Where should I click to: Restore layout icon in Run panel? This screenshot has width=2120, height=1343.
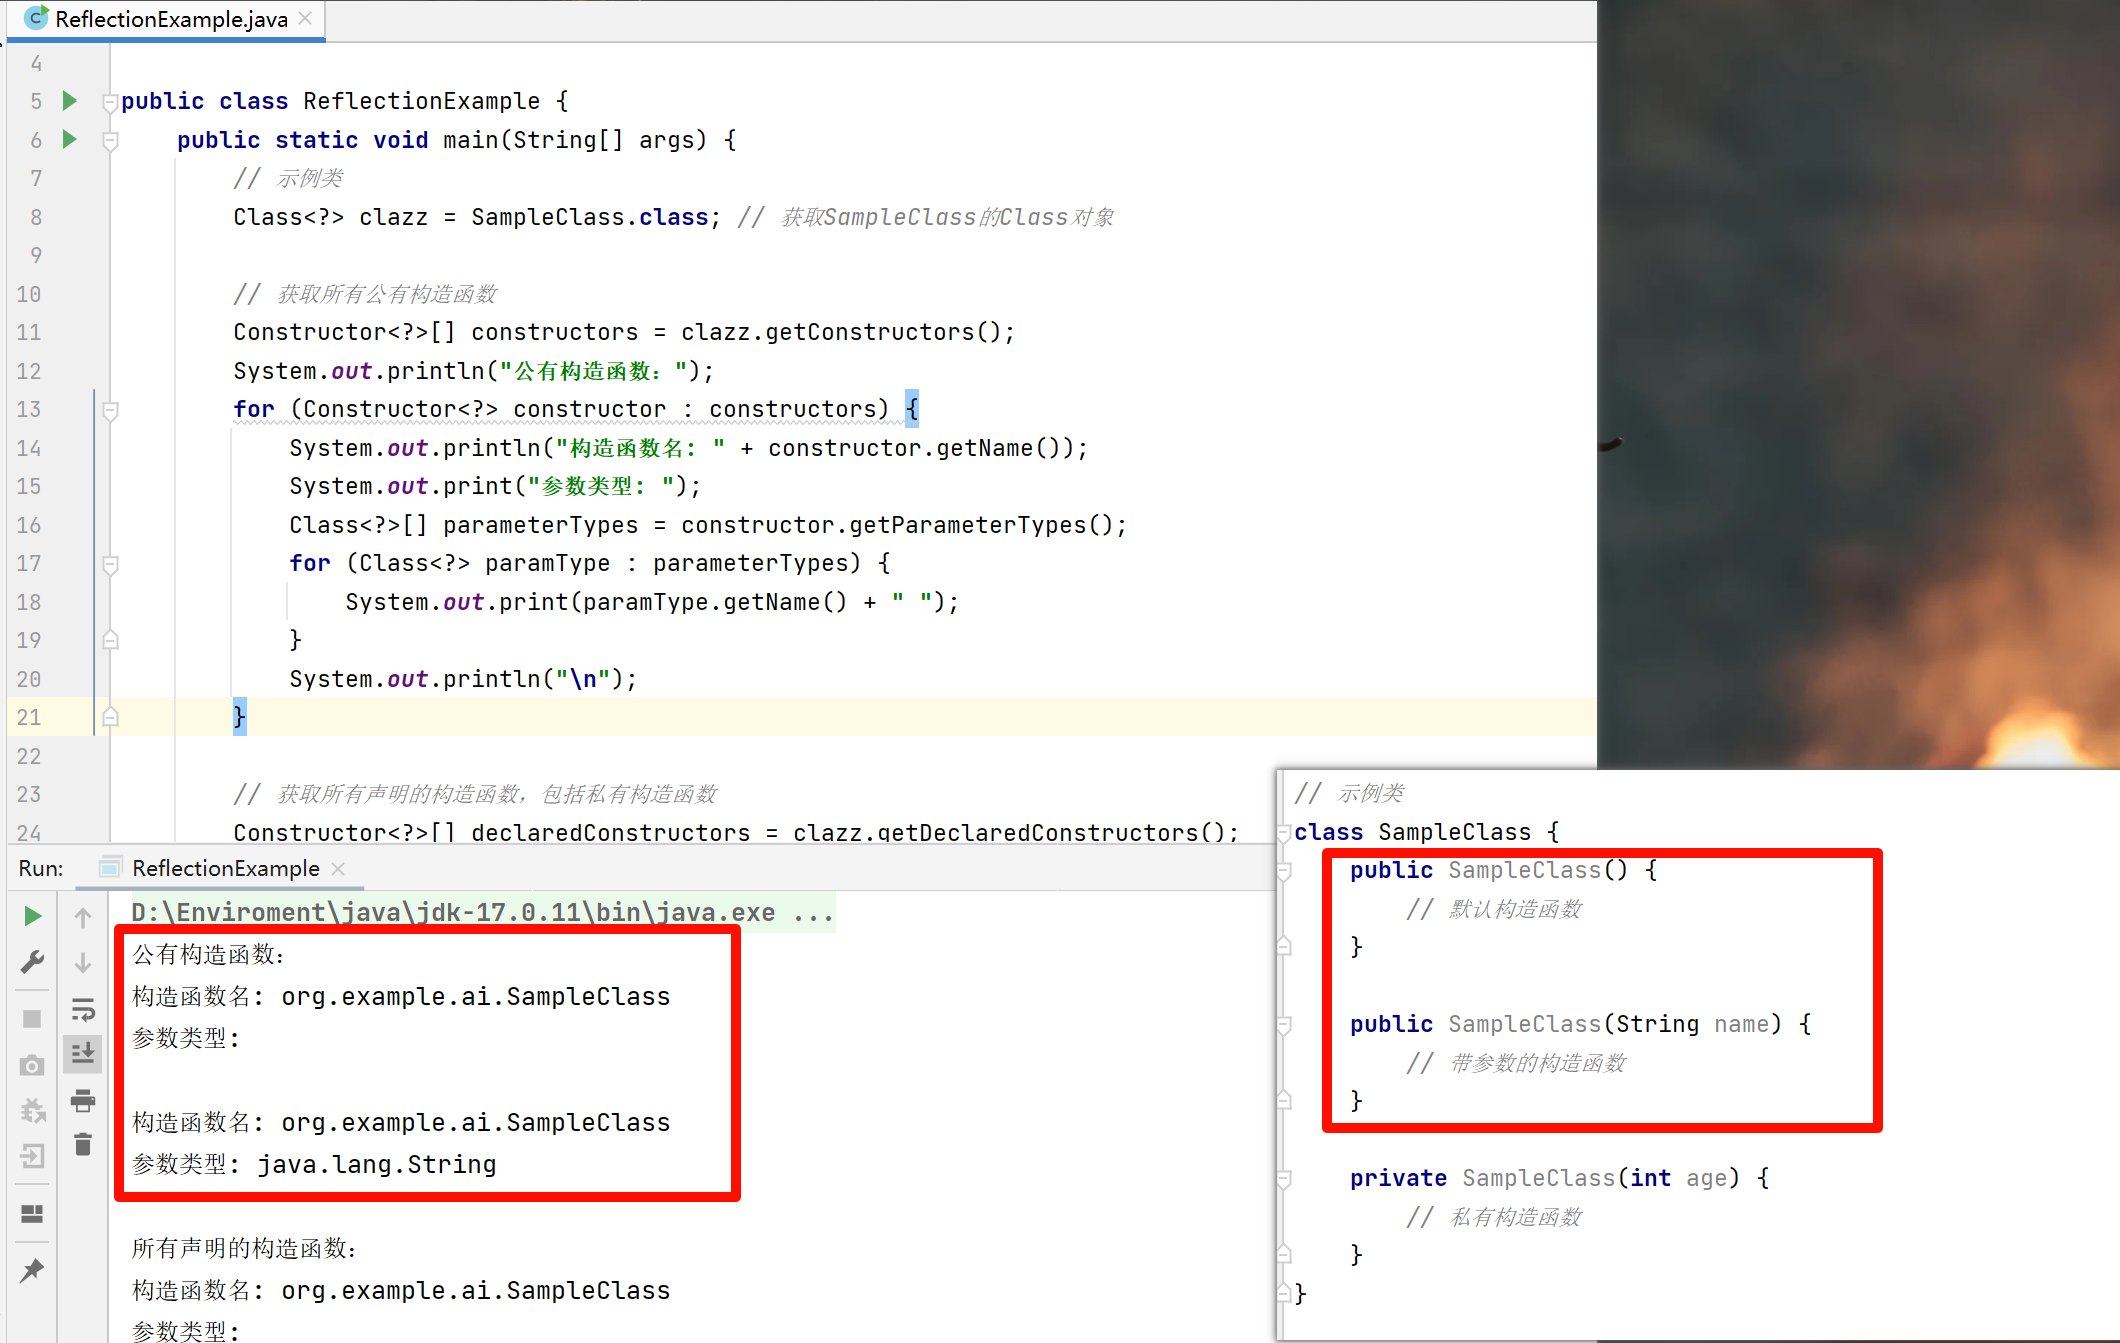pyautogui.click(x=32, y=1213)
